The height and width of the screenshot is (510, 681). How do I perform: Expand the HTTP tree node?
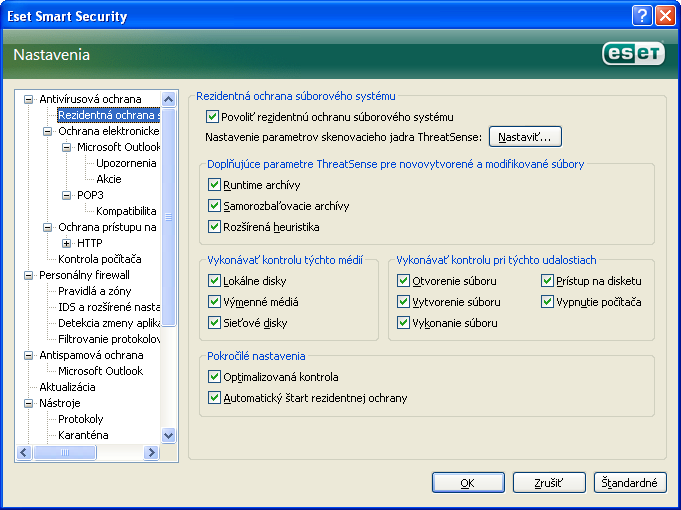click(x=66, y=243)
